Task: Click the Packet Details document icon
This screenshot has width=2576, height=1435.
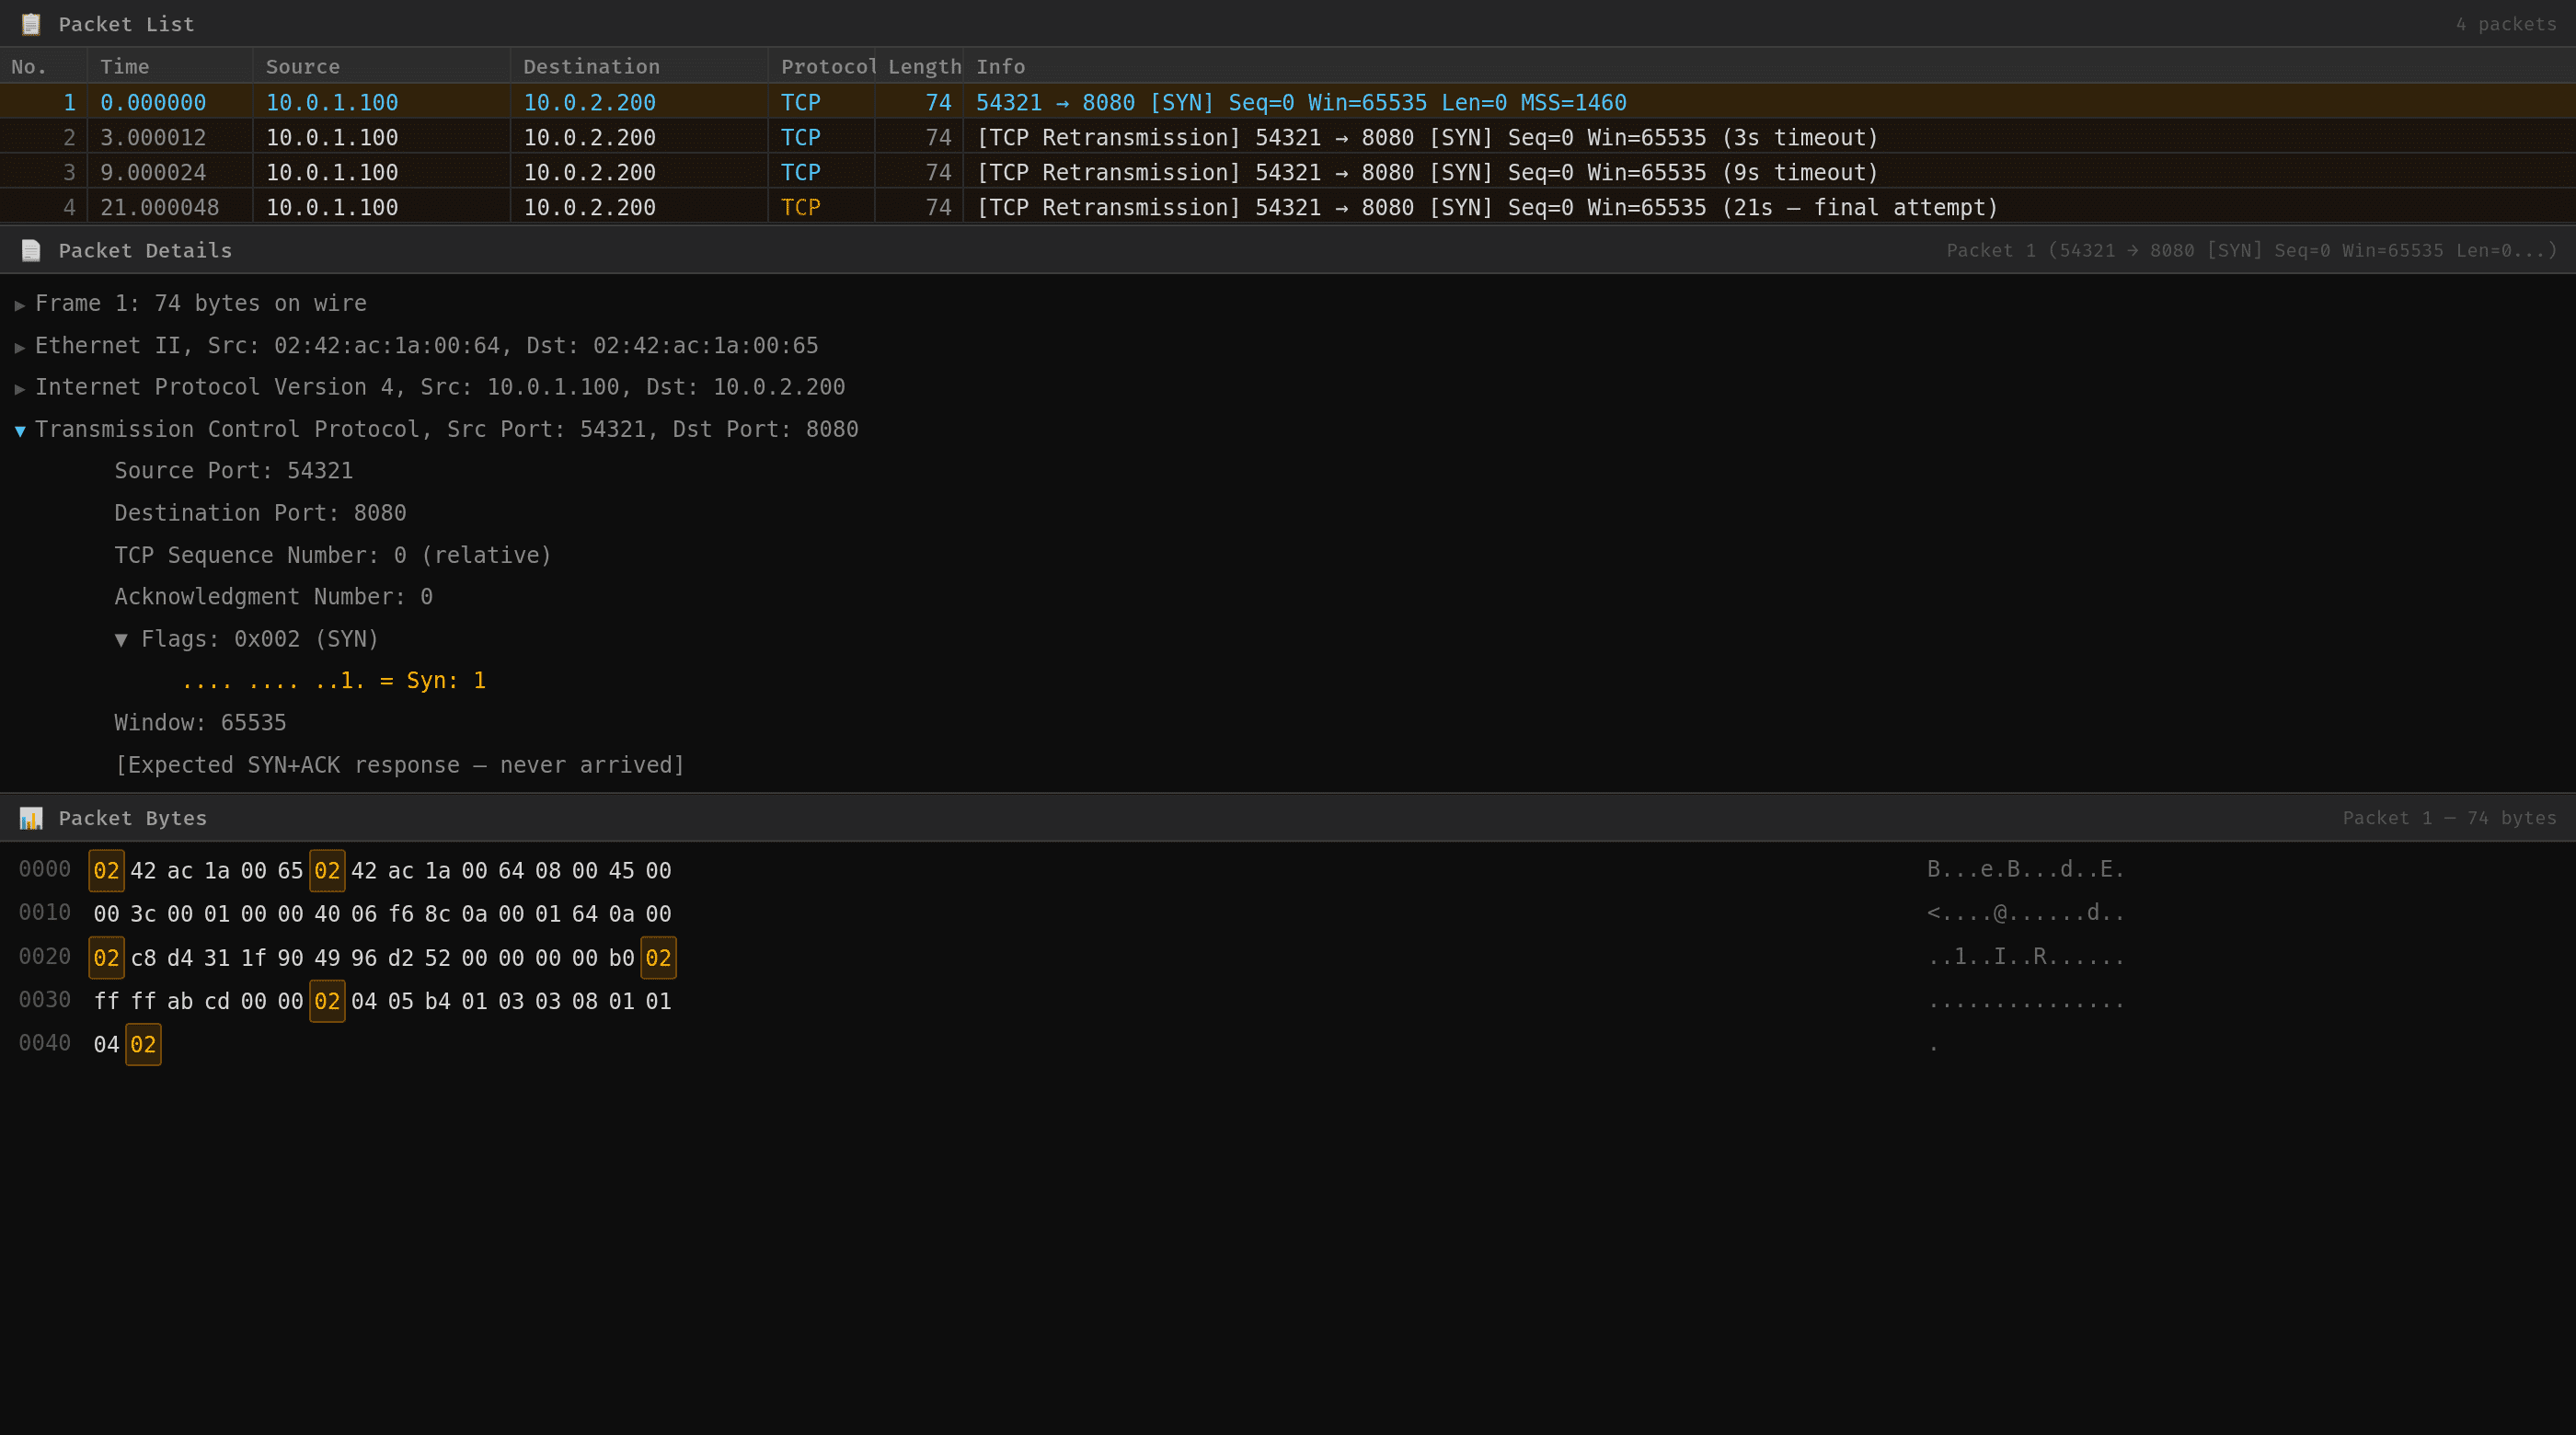Action: (31, 250)
